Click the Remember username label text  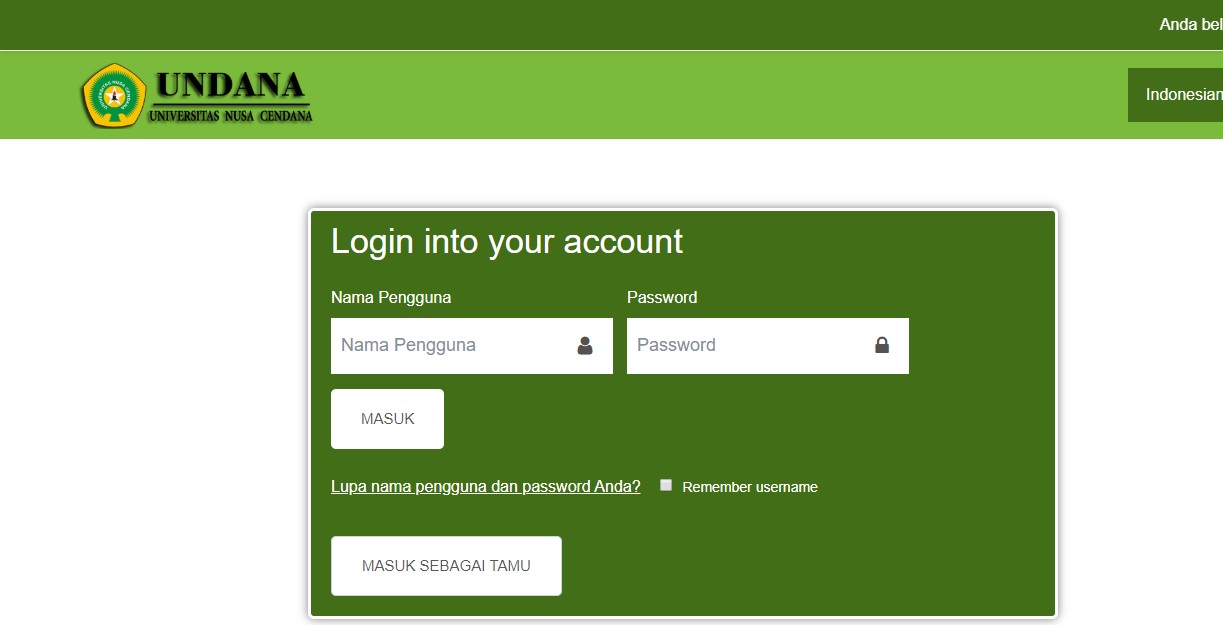[750, 487]
